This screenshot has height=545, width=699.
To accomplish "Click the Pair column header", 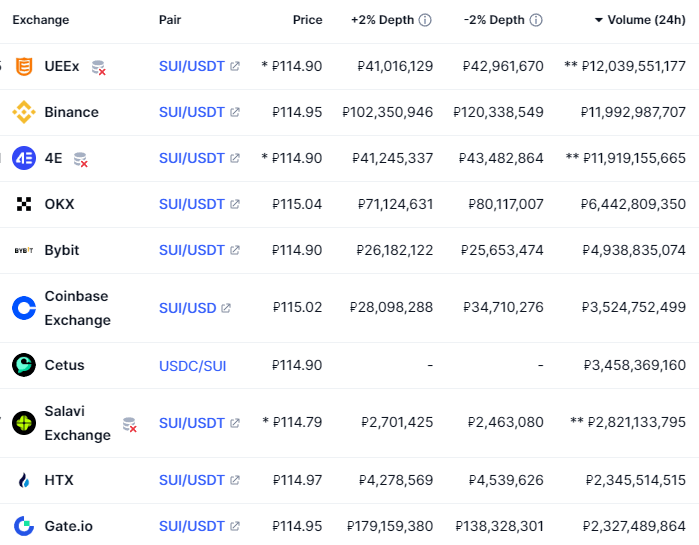I will 170,20.
